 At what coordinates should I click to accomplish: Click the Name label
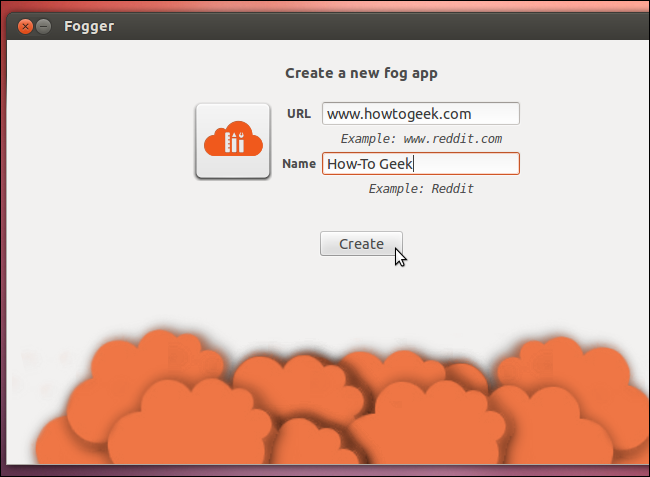299,164
